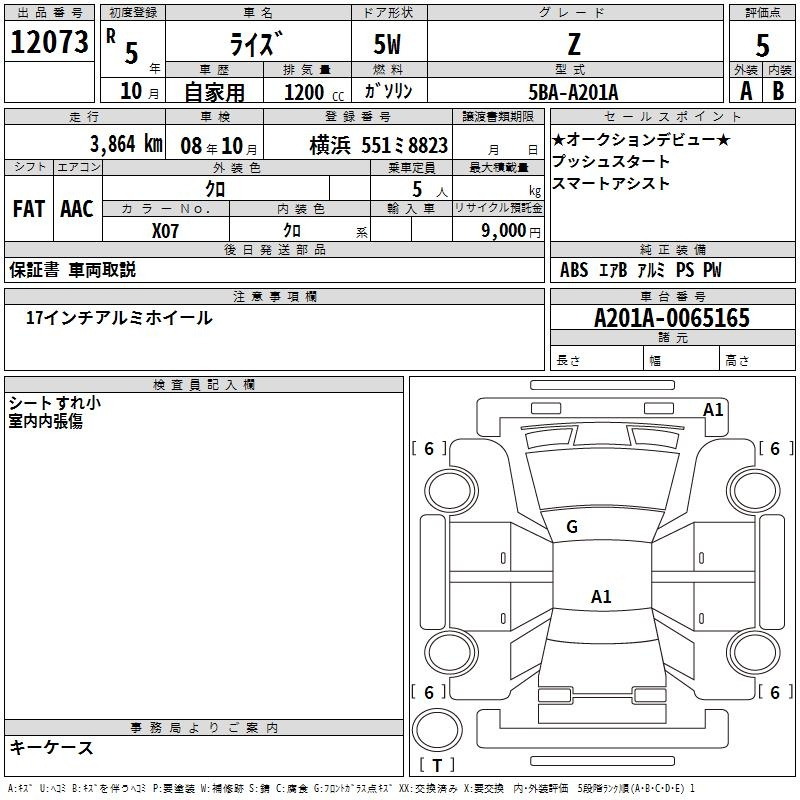This screenshot has width=800, height=800.
Task: Select プッシュスタート sales point
Action: [x=611, y=162]
